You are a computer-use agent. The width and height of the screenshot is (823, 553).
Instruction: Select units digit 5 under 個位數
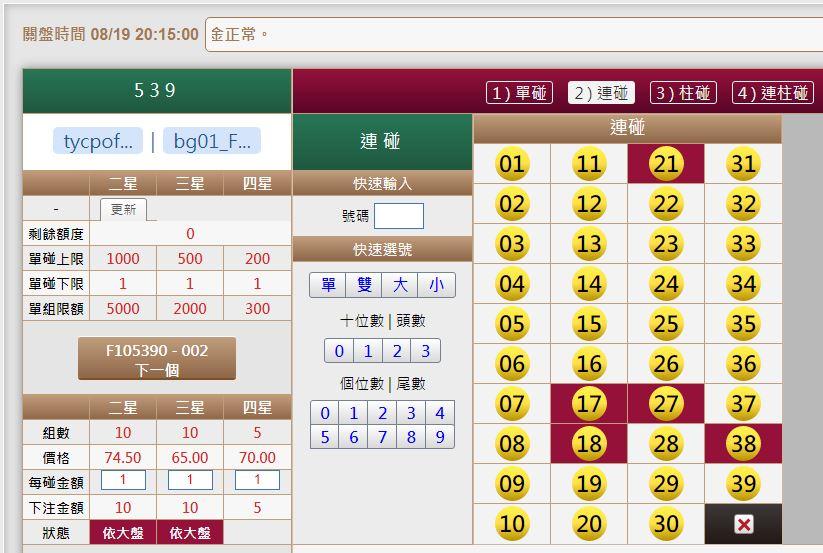tap(325, 437)
